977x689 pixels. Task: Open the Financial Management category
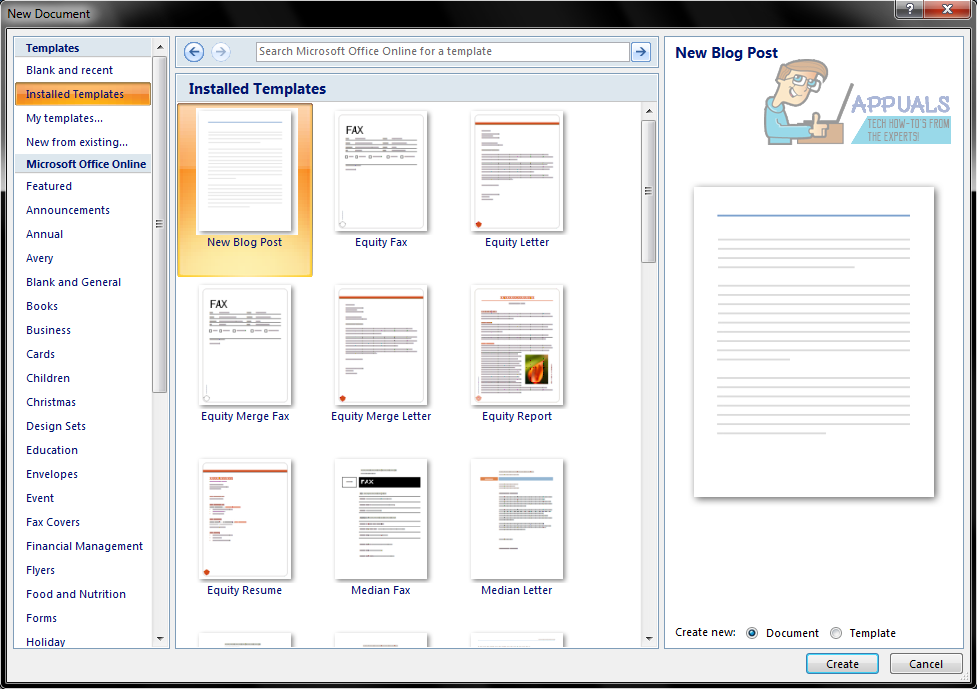point(83,546)
